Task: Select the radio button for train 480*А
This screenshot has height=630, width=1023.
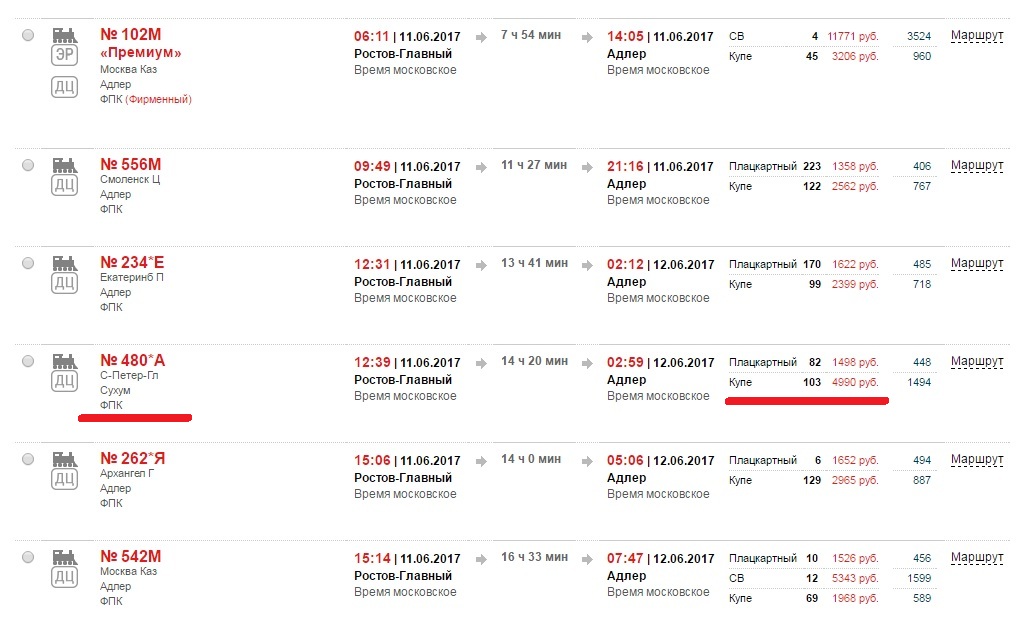Action: [x=28, y=361]
